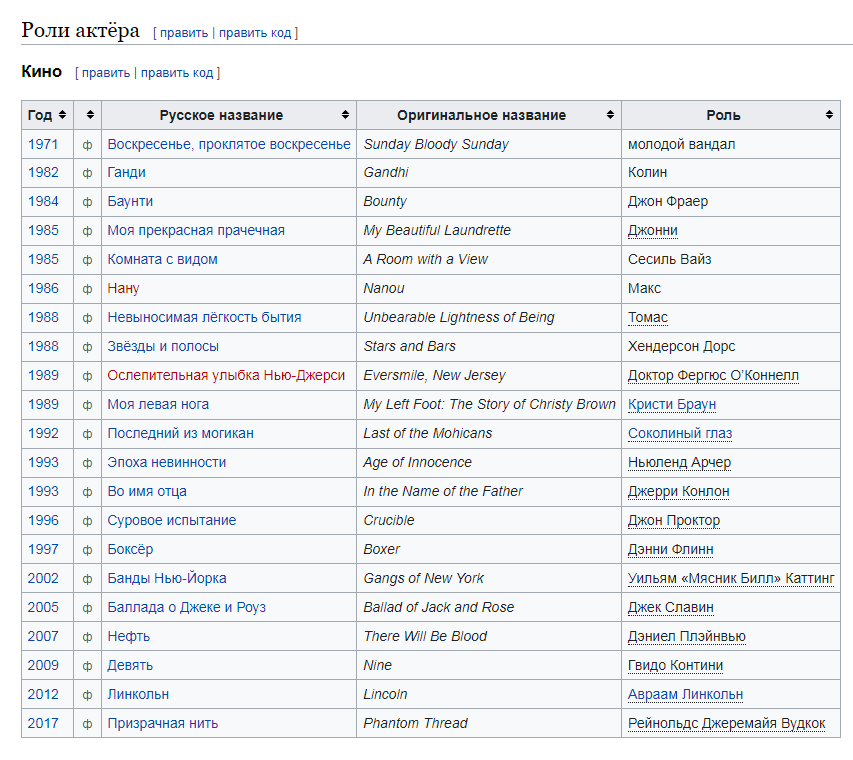Open the year link 1971
Image resolution: width=853 pixels, height=760 pixels.
(x=43, y=144)
